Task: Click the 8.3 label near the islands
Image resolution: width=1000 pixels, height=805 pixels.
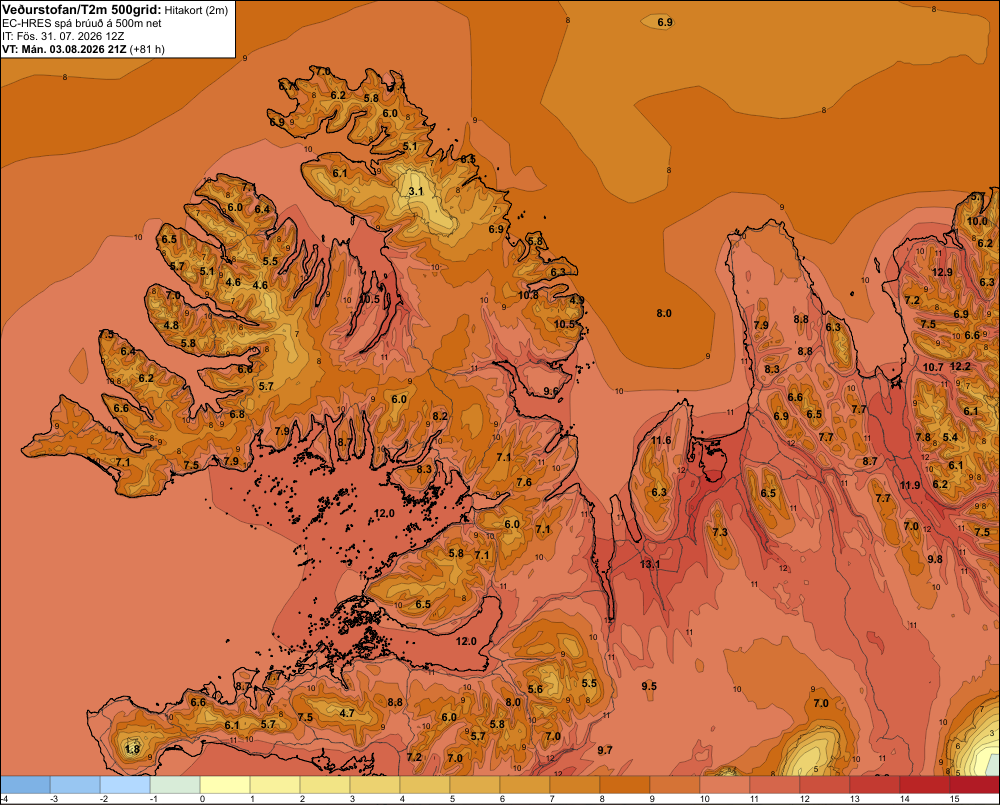Action: pos(424,469)
